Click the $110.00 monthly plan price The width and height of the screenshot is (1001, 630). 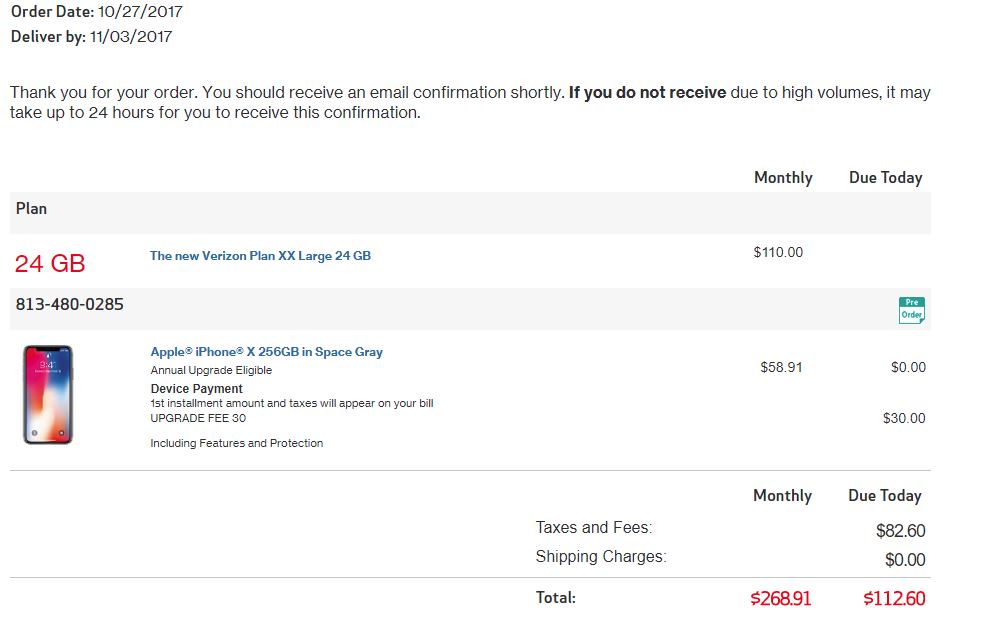[x=778, y=252]
